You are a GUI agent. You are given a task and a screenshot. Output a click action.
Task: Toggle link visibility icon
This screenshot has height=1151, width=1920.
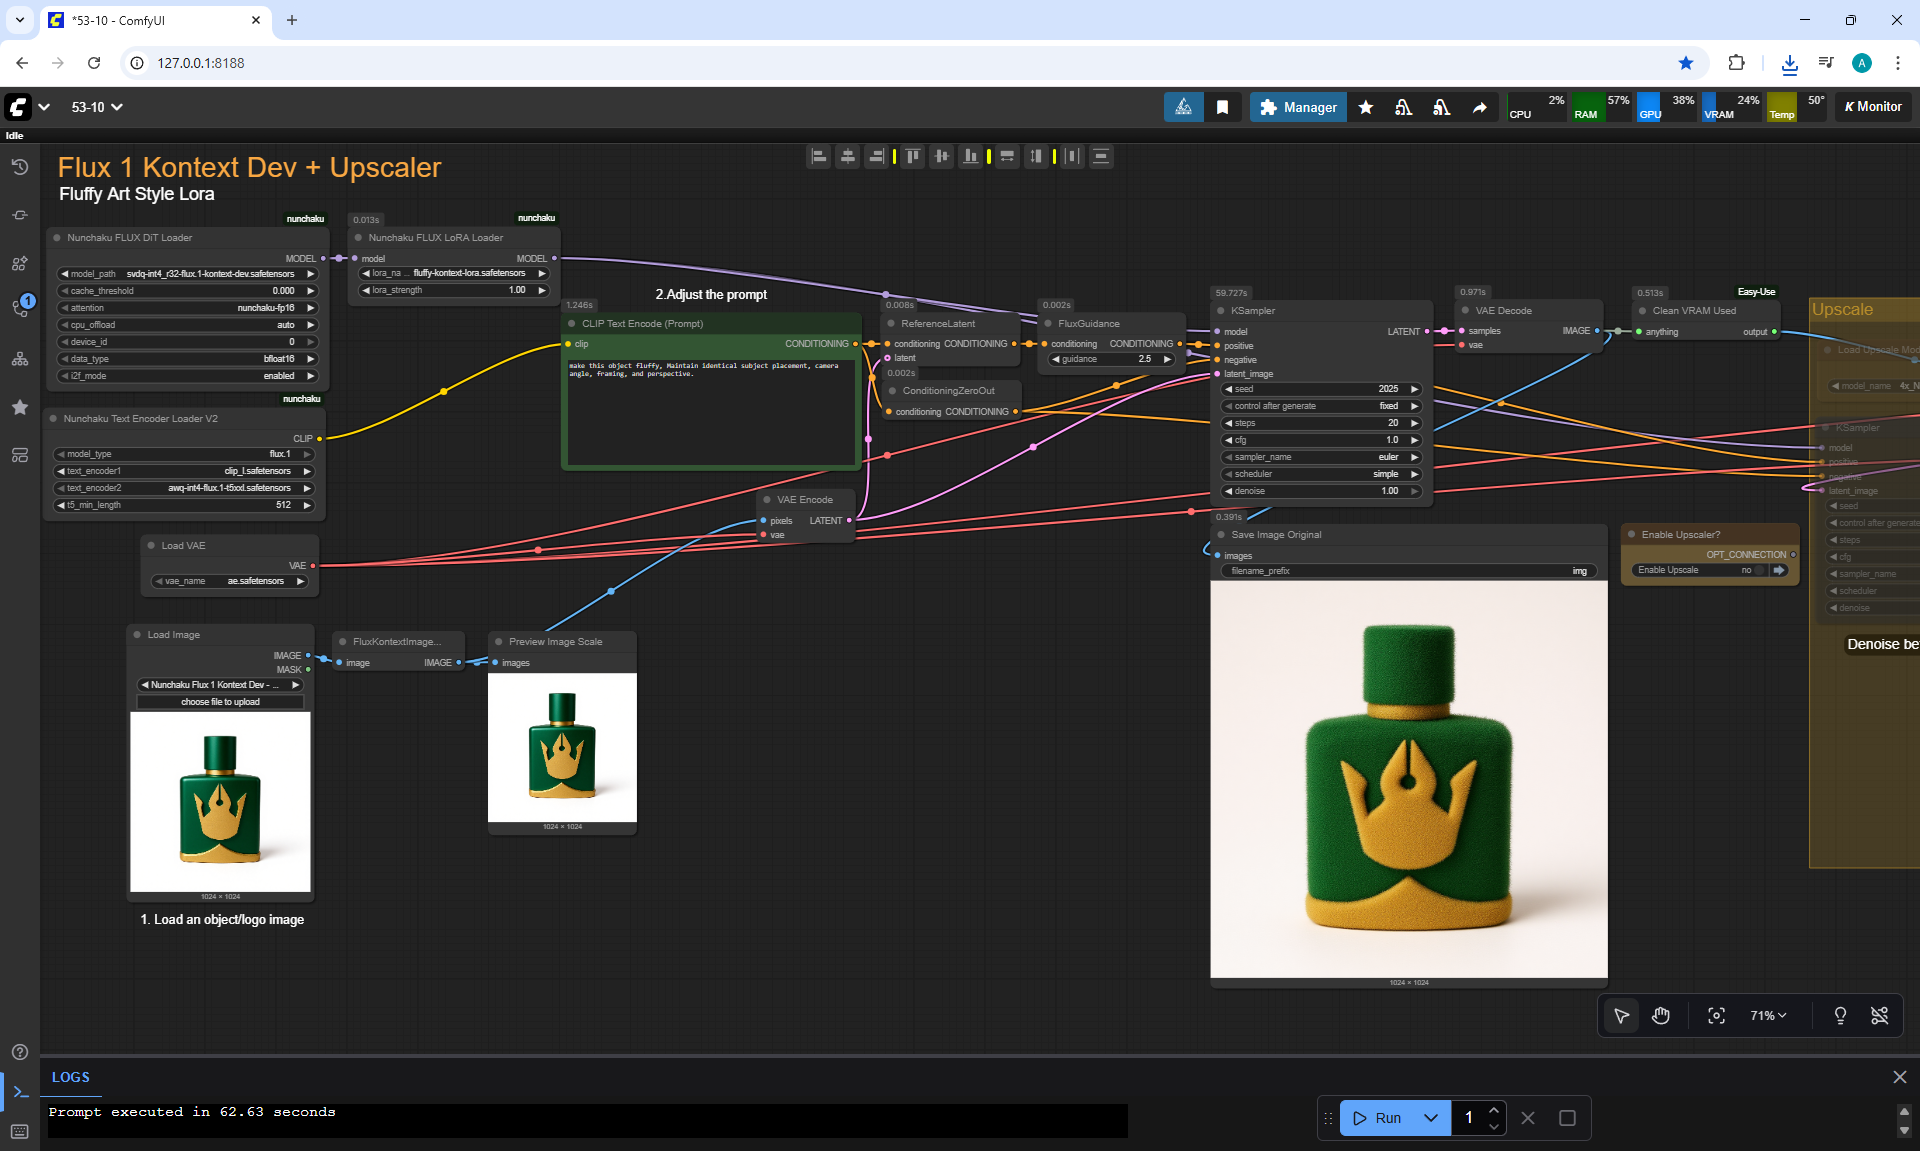click(1879, 1016)
